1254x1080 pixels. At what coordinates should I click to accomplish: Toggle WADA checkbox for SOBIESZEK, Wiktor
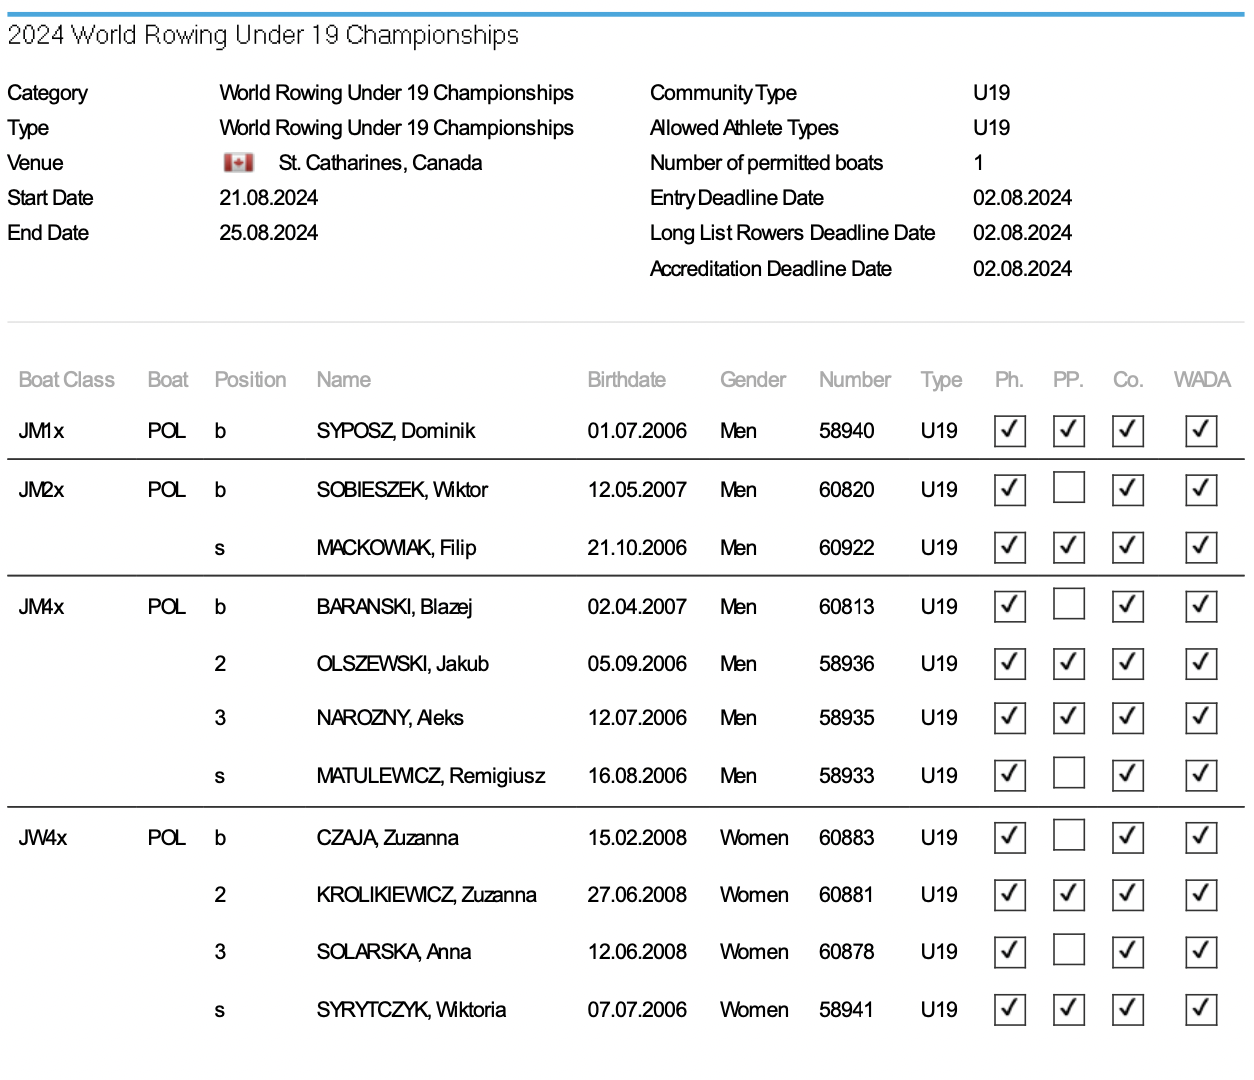click(x=1201, y=489)
